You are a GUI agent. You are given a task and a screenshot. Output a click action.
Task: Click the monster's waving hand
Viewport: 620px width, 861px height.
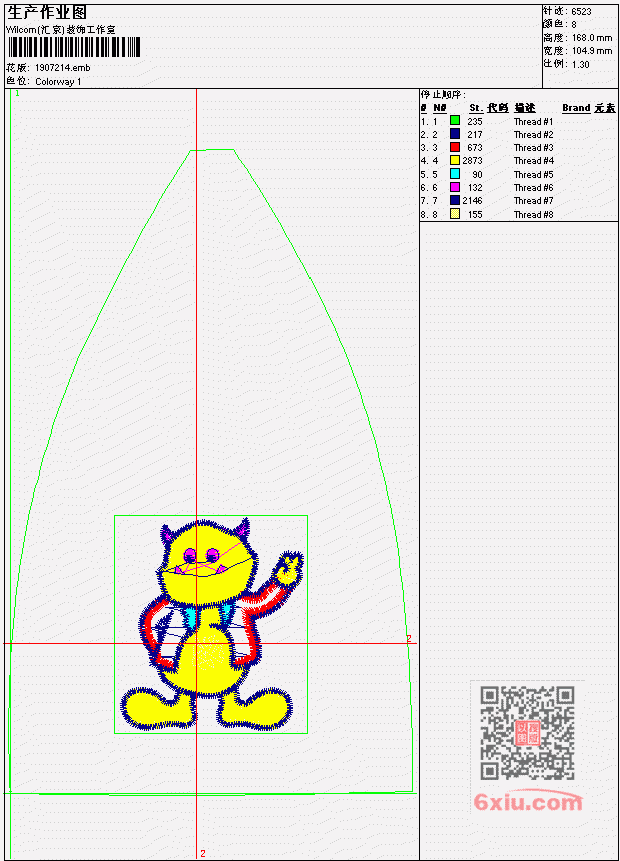(x=288, y=571)
